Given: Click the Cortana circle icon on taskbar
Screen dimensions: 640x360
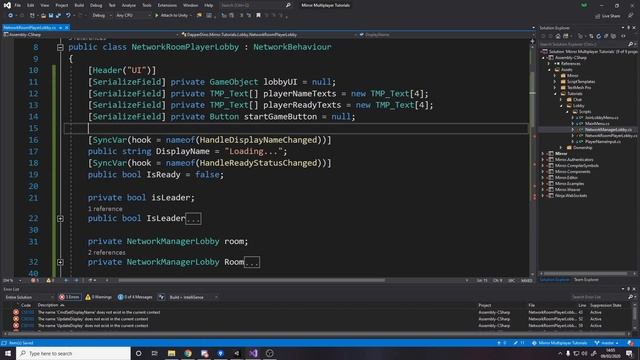Looking at the screenshot, I should (x=139, y=353).
